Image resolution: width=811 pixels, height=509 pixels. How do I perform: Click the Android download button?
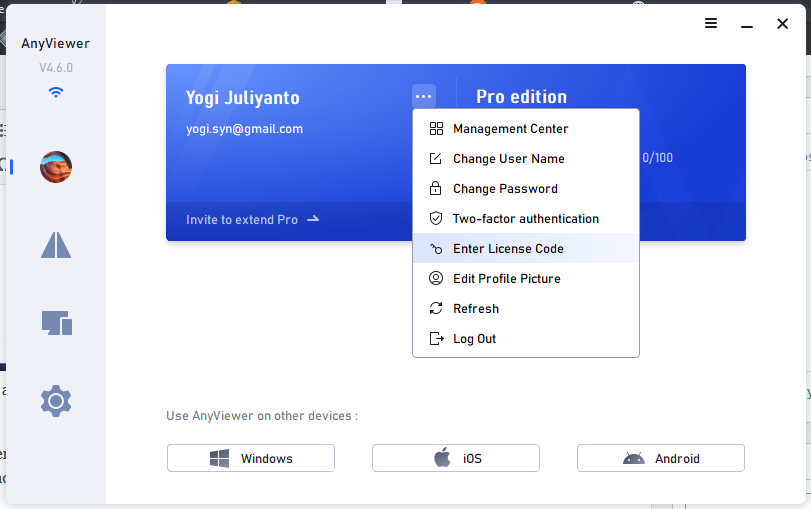pos(661,458)
